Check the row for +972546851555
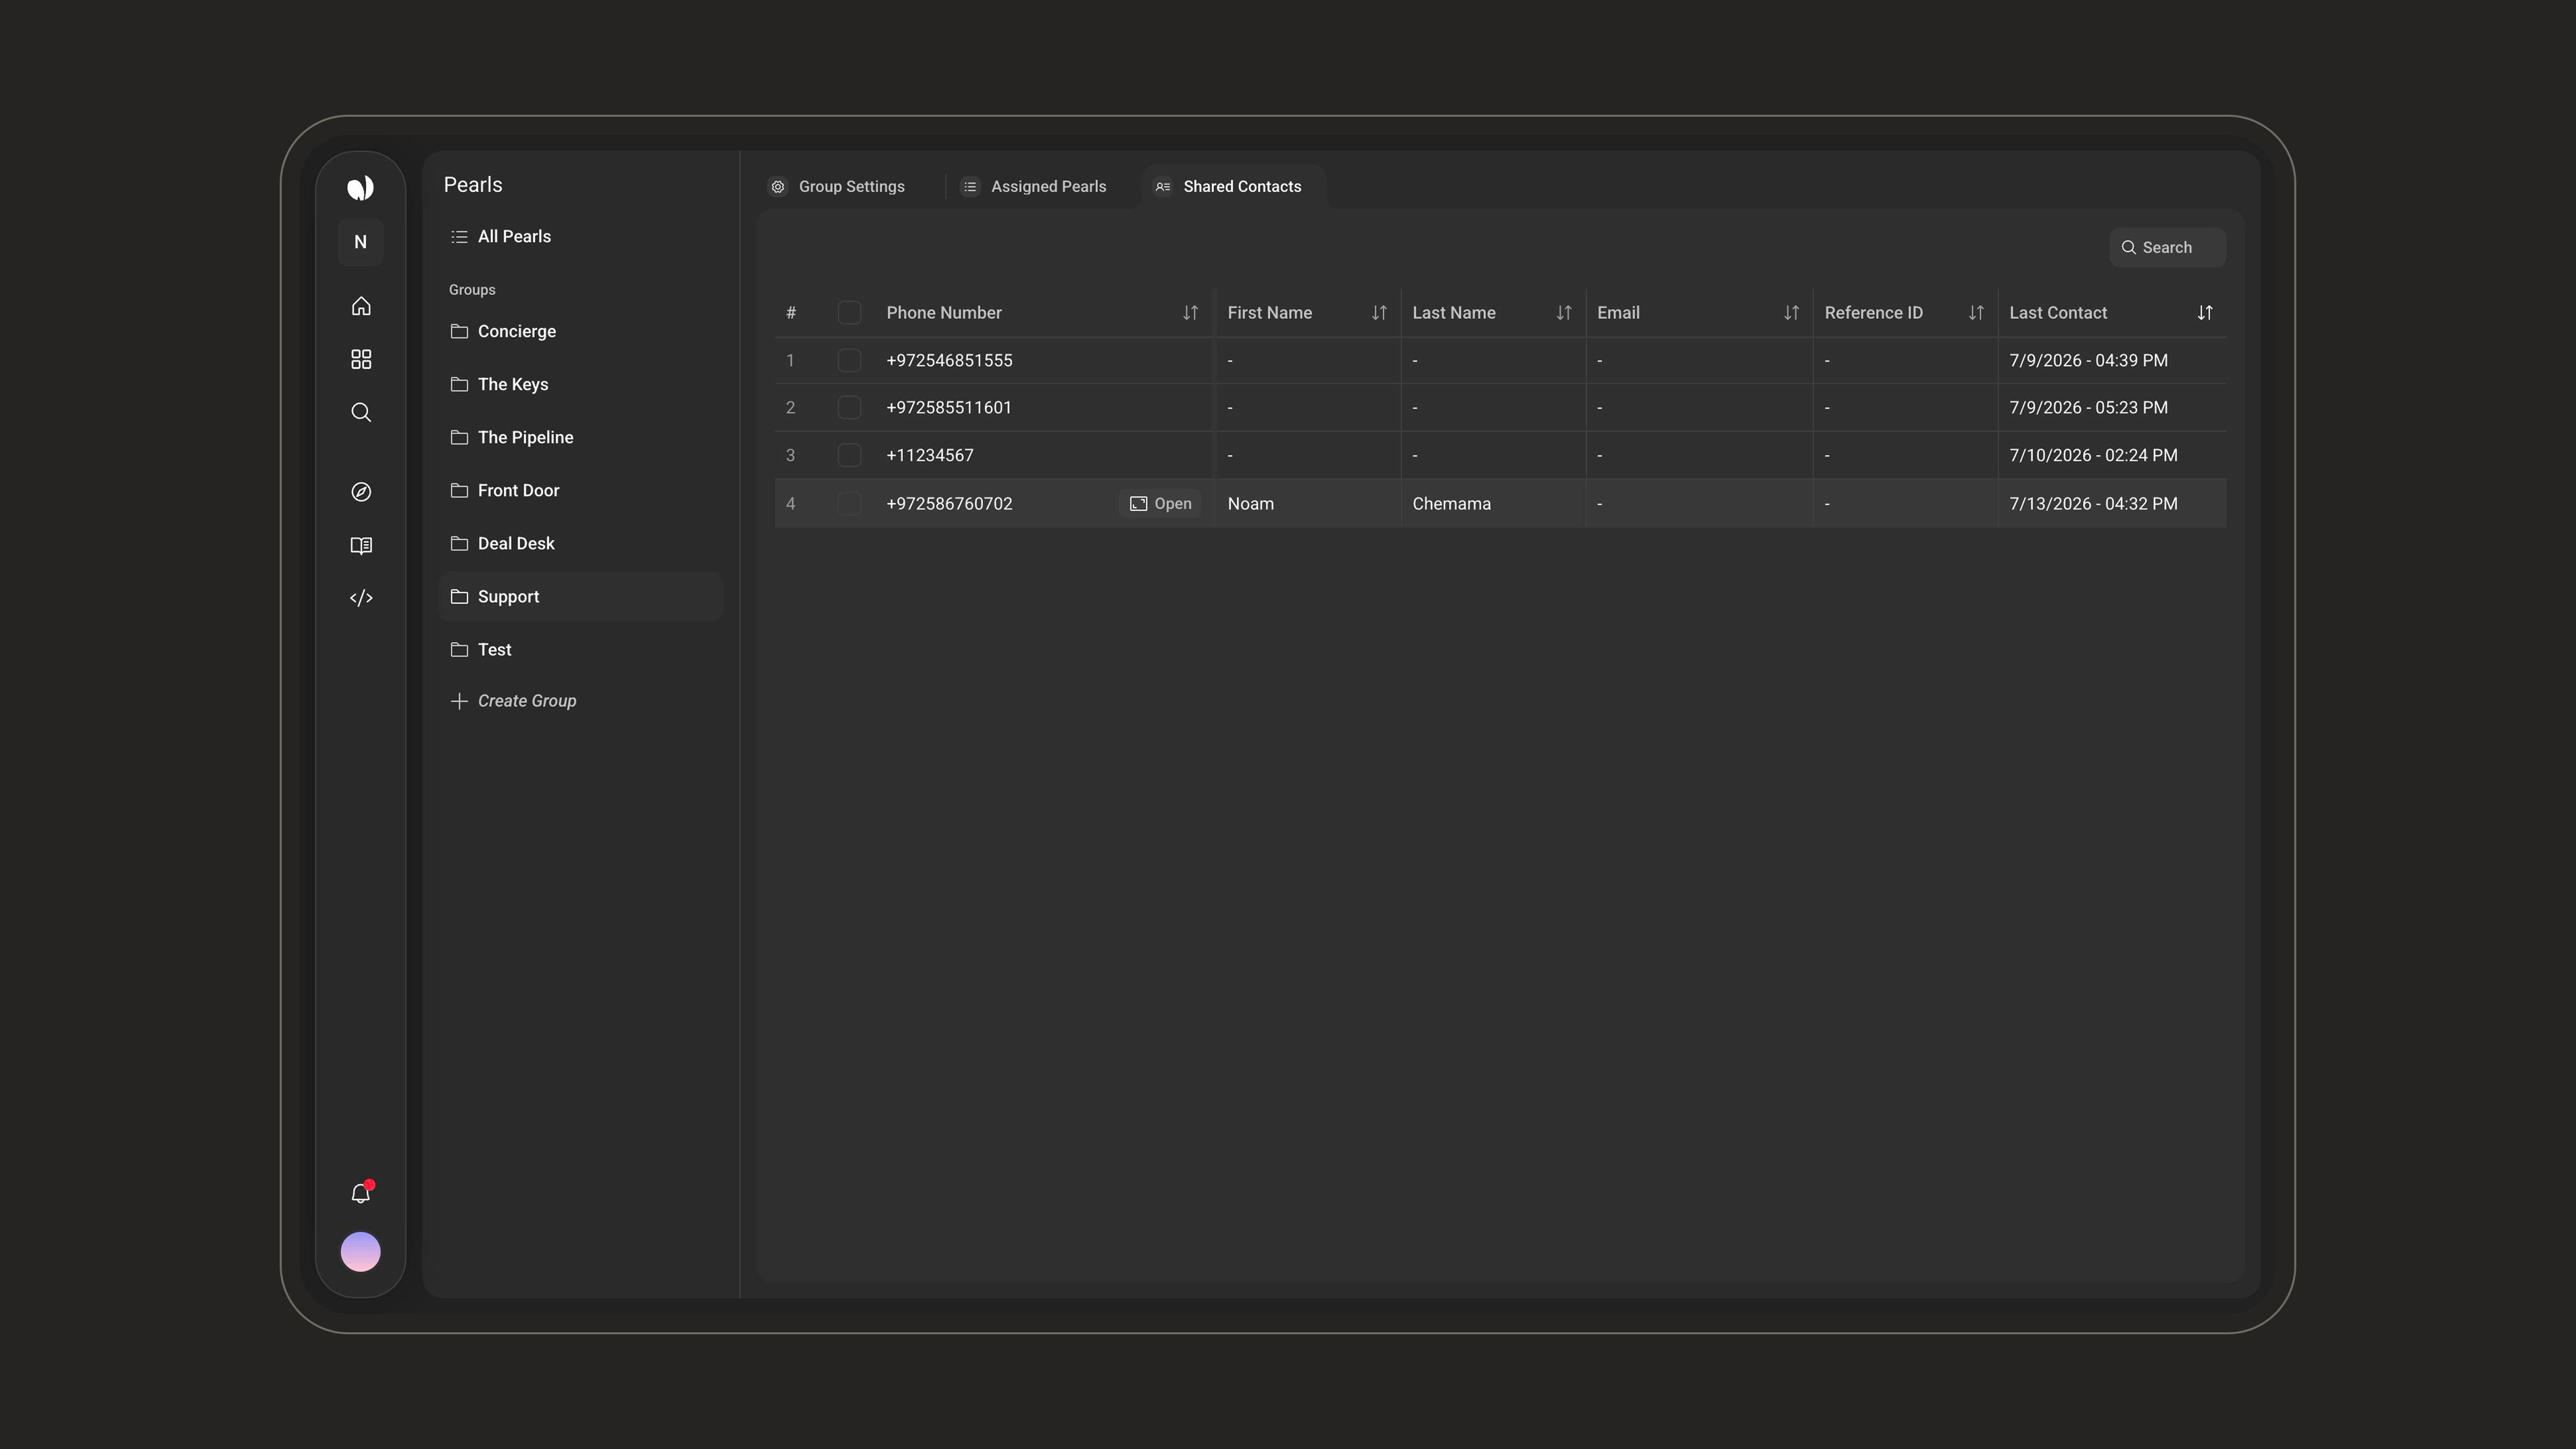Image resolution: width=2576 pixels, height=1449 pixels. pos(849,360)
